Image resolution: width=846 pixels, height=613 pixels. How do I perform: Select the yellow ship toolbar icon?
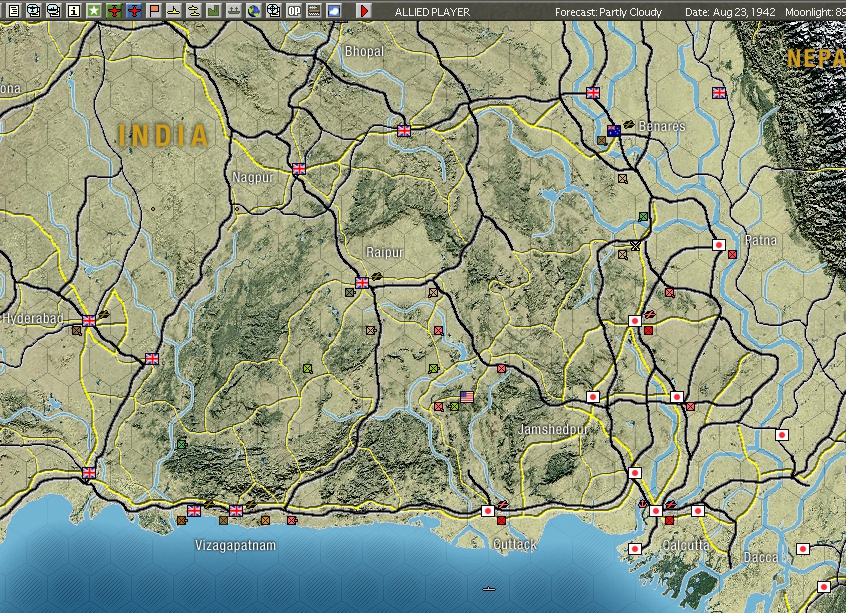click(174, 11)
